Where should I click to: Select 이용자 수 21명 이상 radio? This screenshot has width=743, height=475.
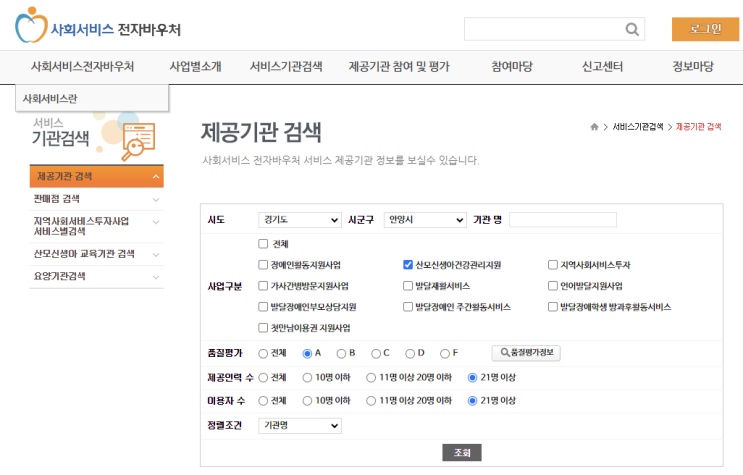click(472, 401)
